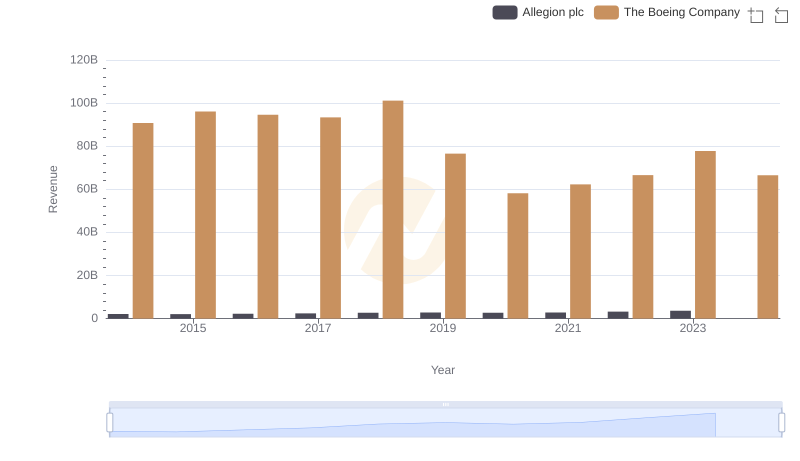Click the 2021 x-axis label
The width and height of the screenshot is (800, 461).
pyautogui.click(x=568, y=328)
